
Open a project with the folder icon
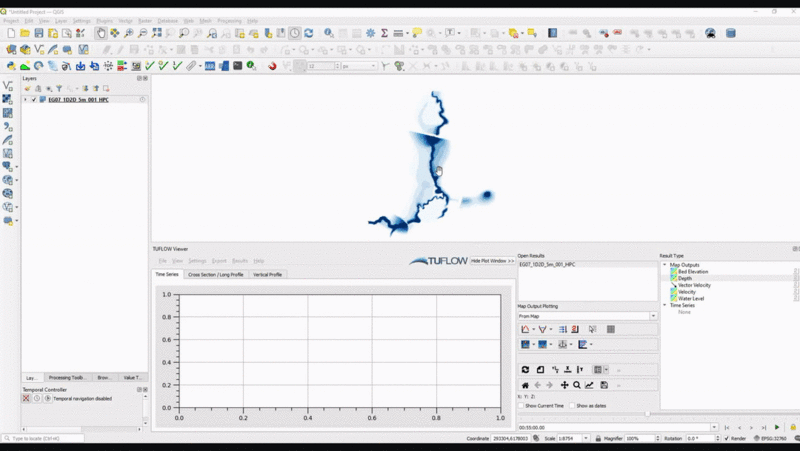point(25,33)
